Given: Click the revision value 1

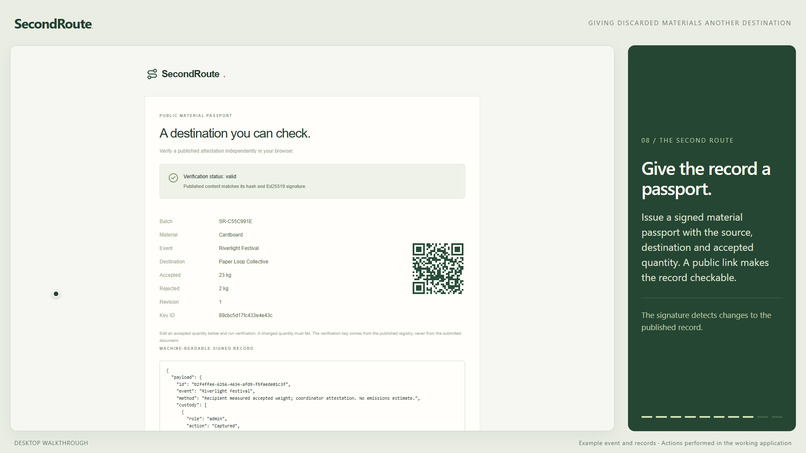Looking at the screenshot, I should coord(220,302).
